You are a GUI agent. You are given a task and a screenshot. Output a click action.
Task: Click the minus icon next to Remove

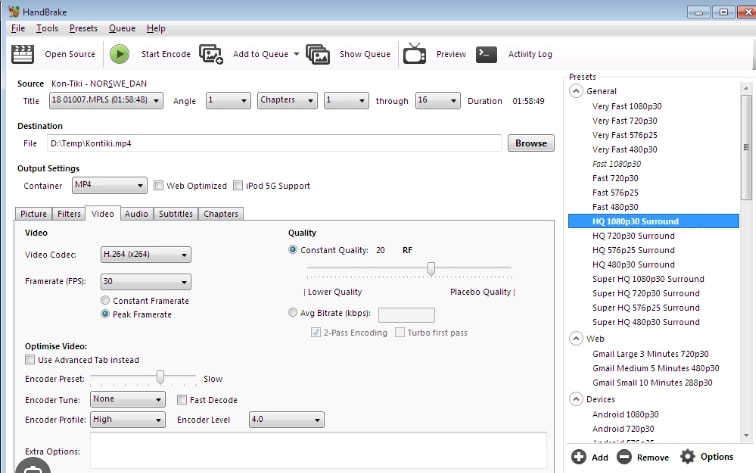click(x=624, y=457)
